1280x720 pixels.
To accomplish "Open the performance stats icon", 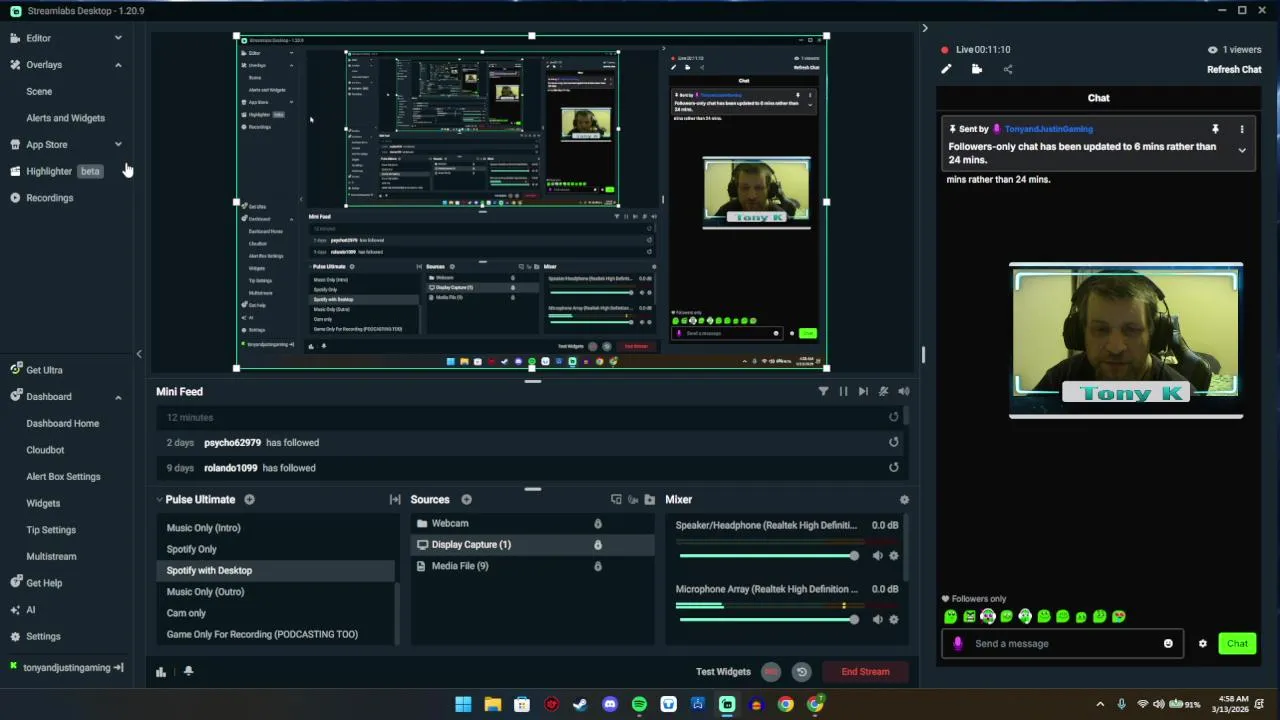I will click(x=160, y=672).
